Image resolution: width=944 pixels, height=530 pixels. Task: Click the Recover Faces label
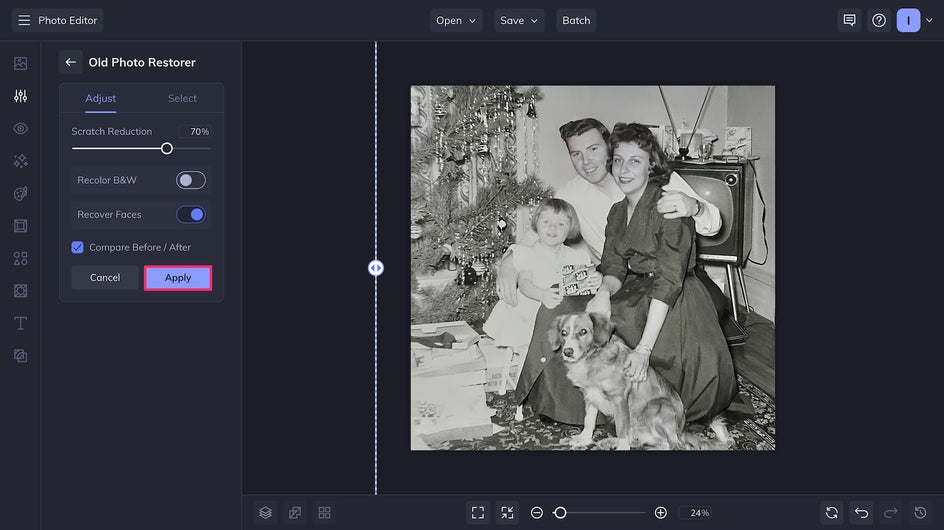(109, 214)
